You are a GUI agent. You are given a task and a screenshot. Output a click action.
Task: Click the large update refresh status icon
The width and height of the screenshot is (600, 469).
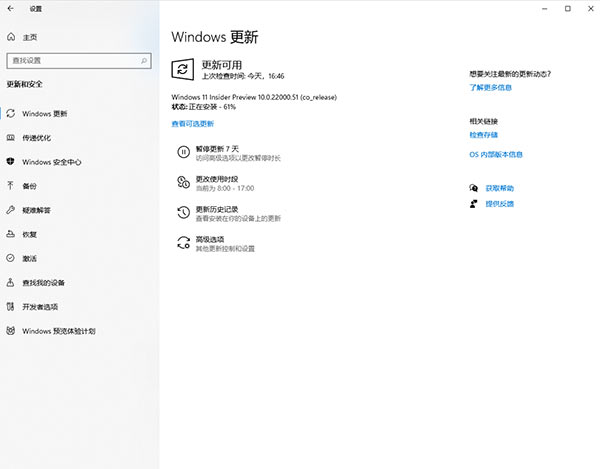[x=183, y=69]
